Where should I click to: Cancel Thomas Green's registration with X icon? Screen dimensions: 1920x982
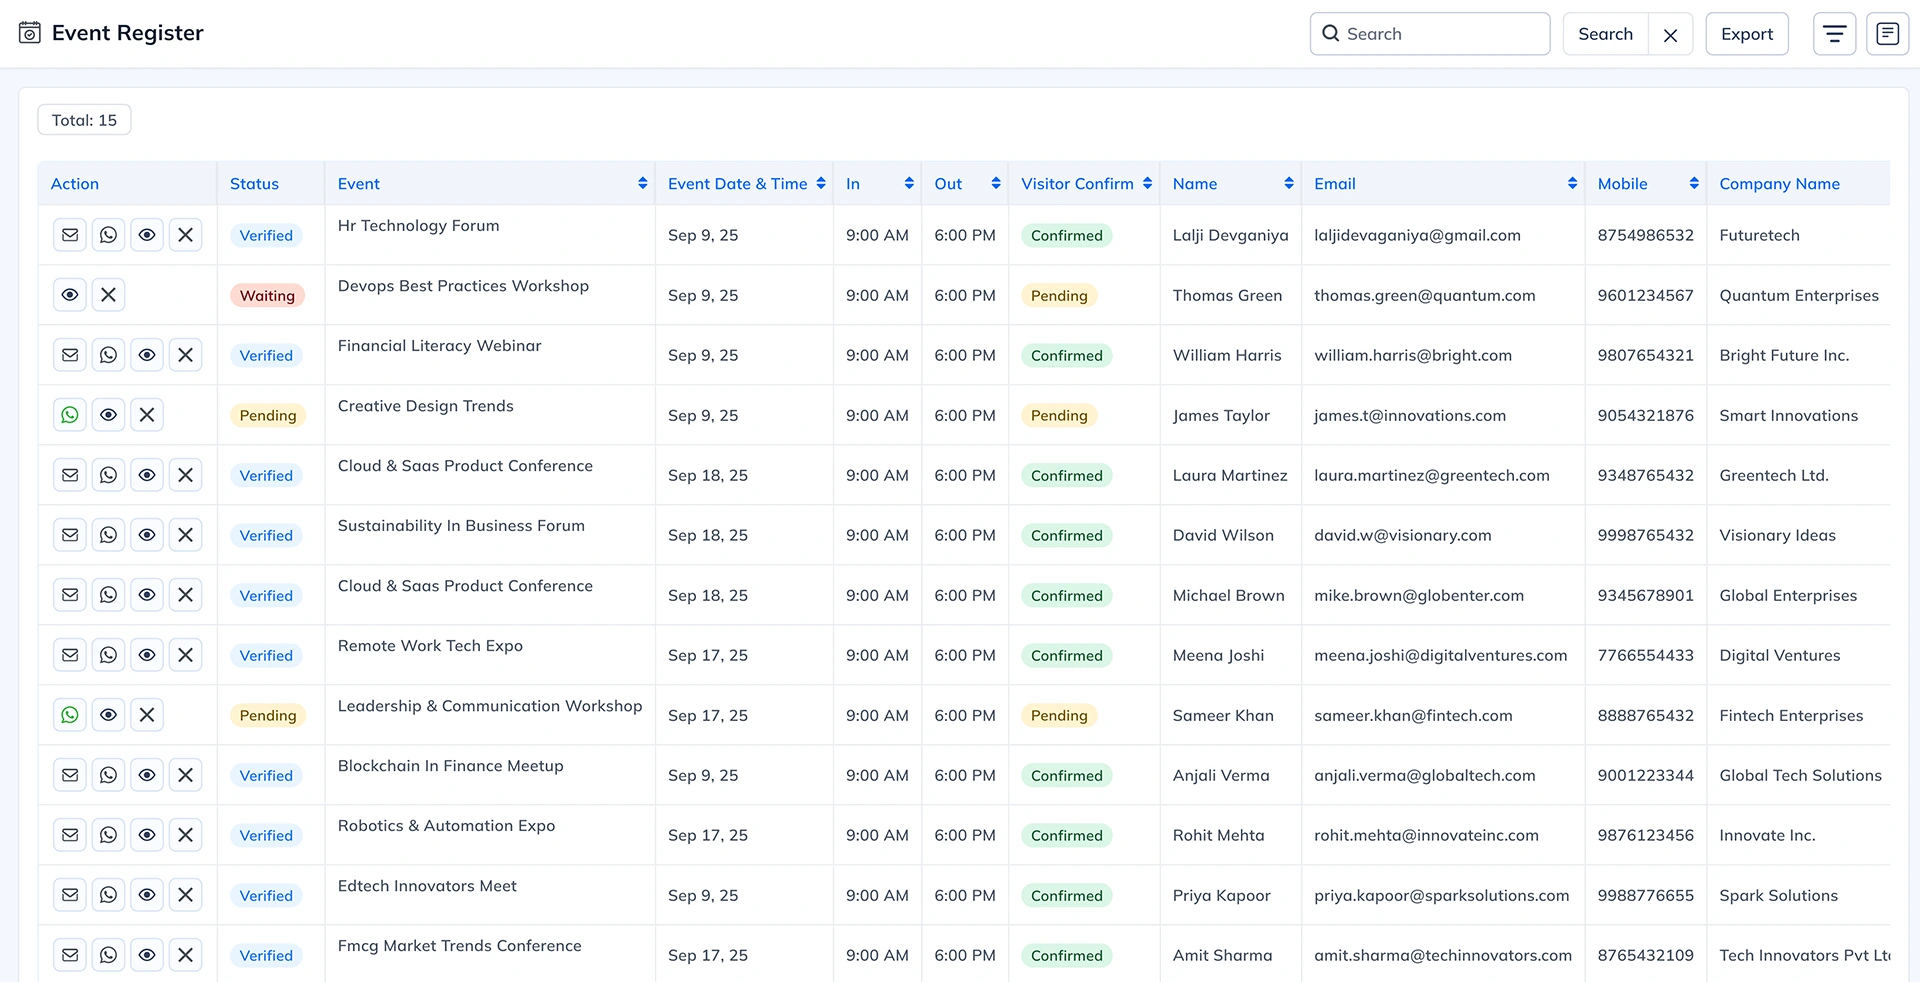click(x=108, y=295)
